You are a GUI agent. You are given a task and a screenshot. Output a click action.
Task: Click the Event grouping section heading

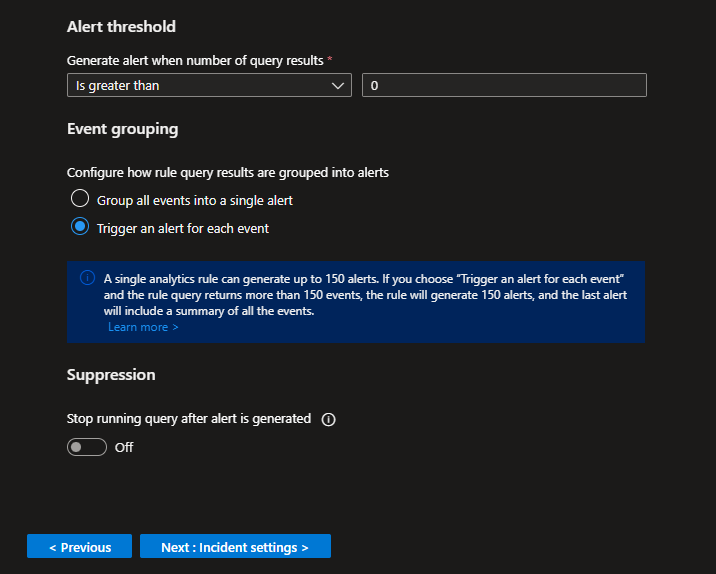coord(122,129)
